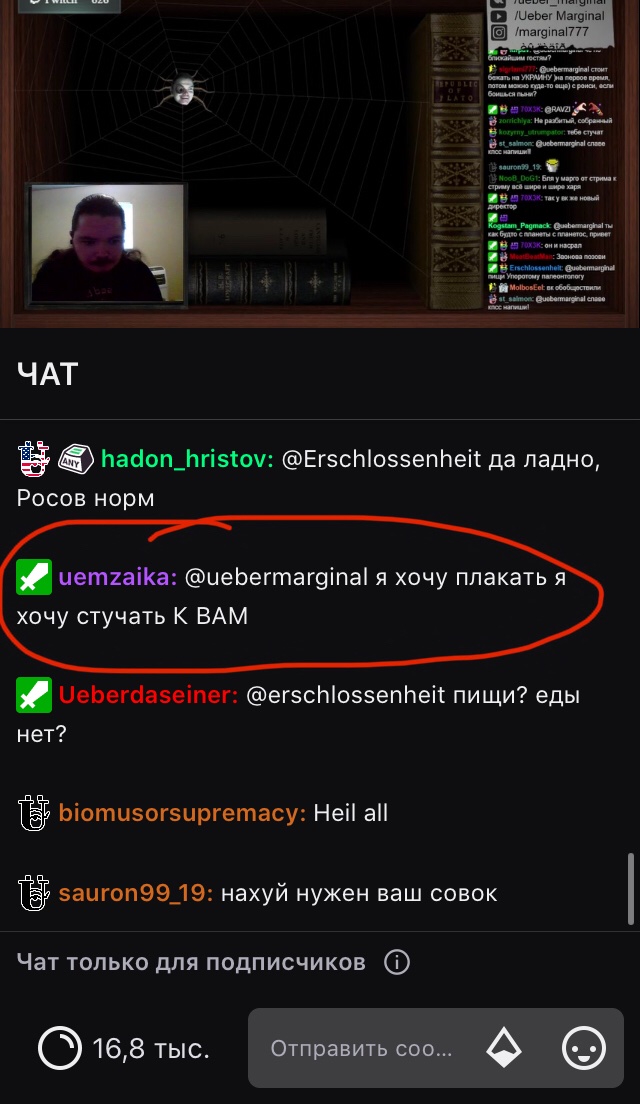Tap sauron99_19's subscriber mug badge

(34, 892)
